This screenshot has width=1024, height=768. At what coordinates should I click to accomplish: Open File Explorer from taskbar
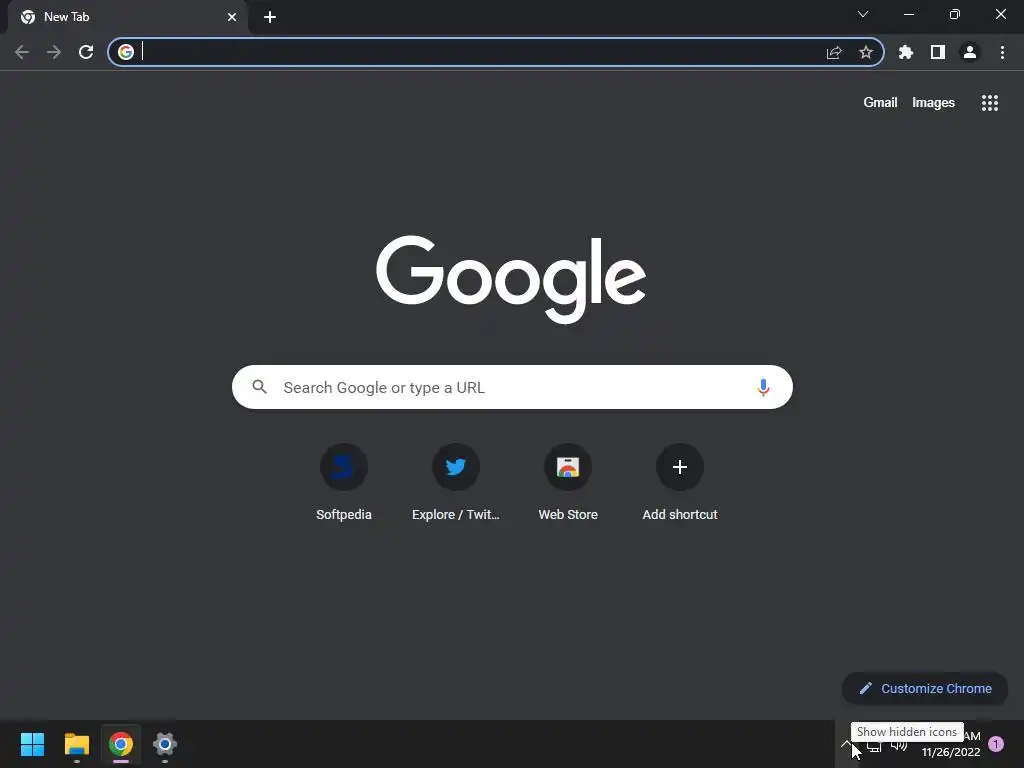(76, 744)
